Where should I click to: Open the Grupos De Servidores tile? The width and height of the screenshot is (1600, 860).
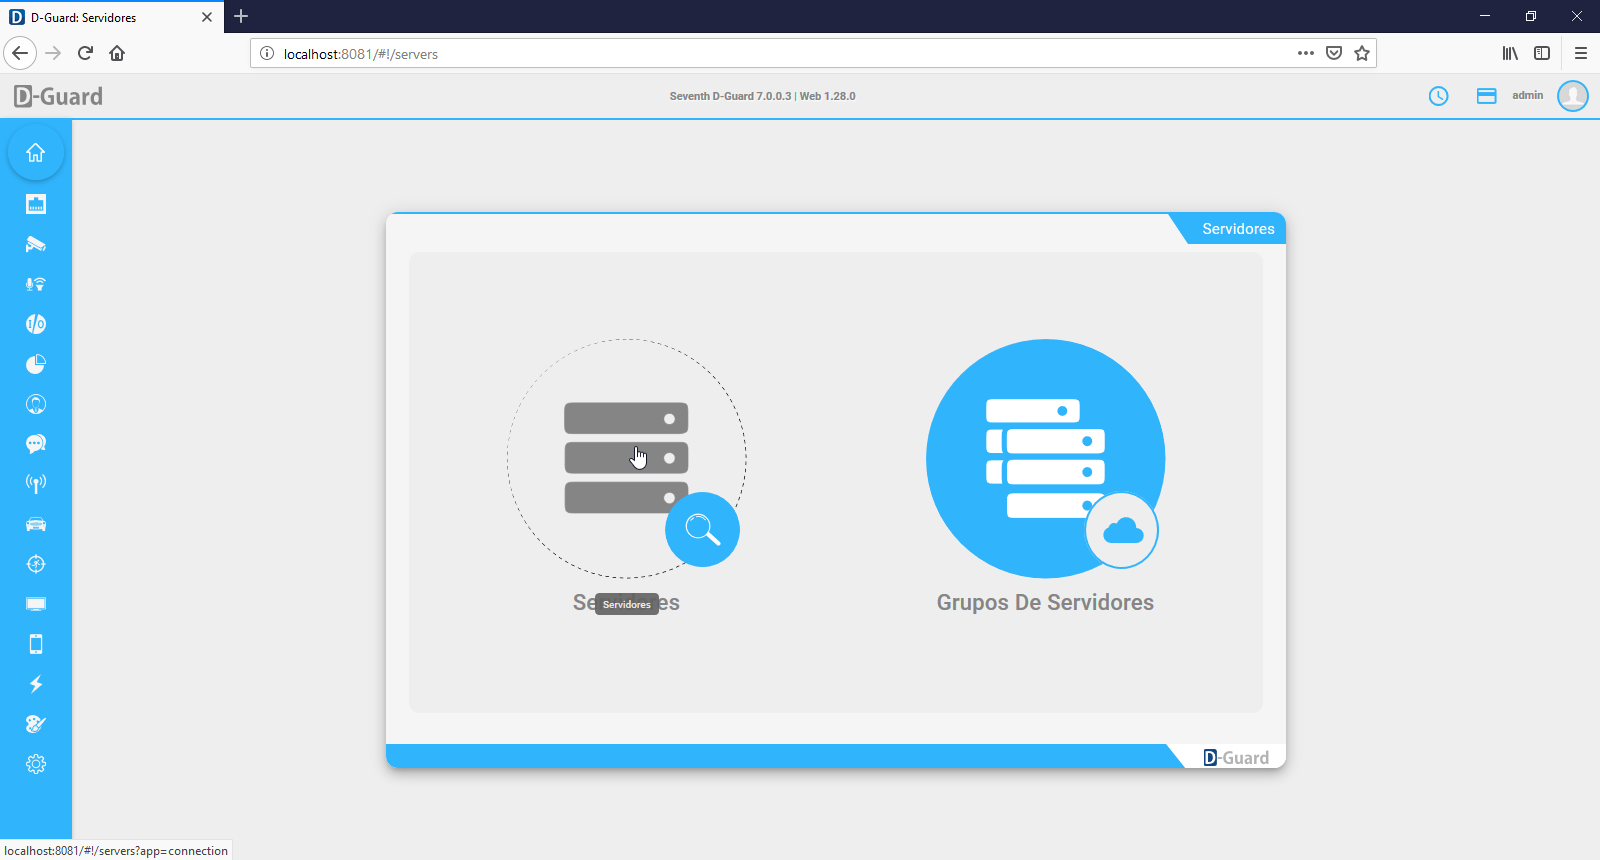[1045, 458]
